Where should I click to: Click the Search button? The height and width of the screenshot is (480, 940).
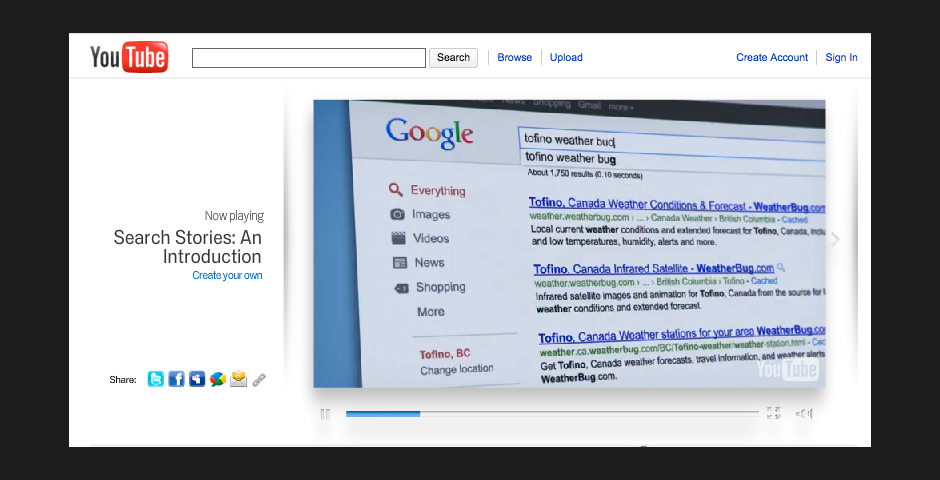click(x=453, y=58)
